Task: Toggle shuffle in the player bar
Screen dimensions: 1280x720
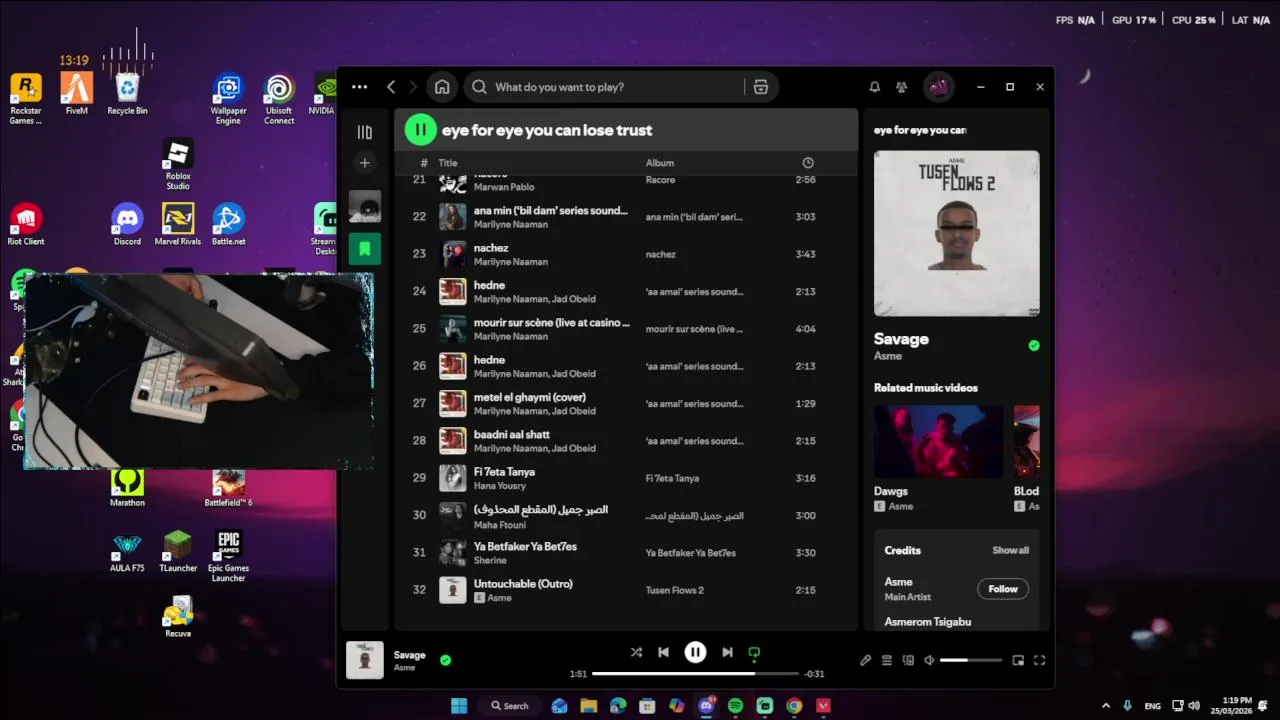Action: [x=636, y=652]
